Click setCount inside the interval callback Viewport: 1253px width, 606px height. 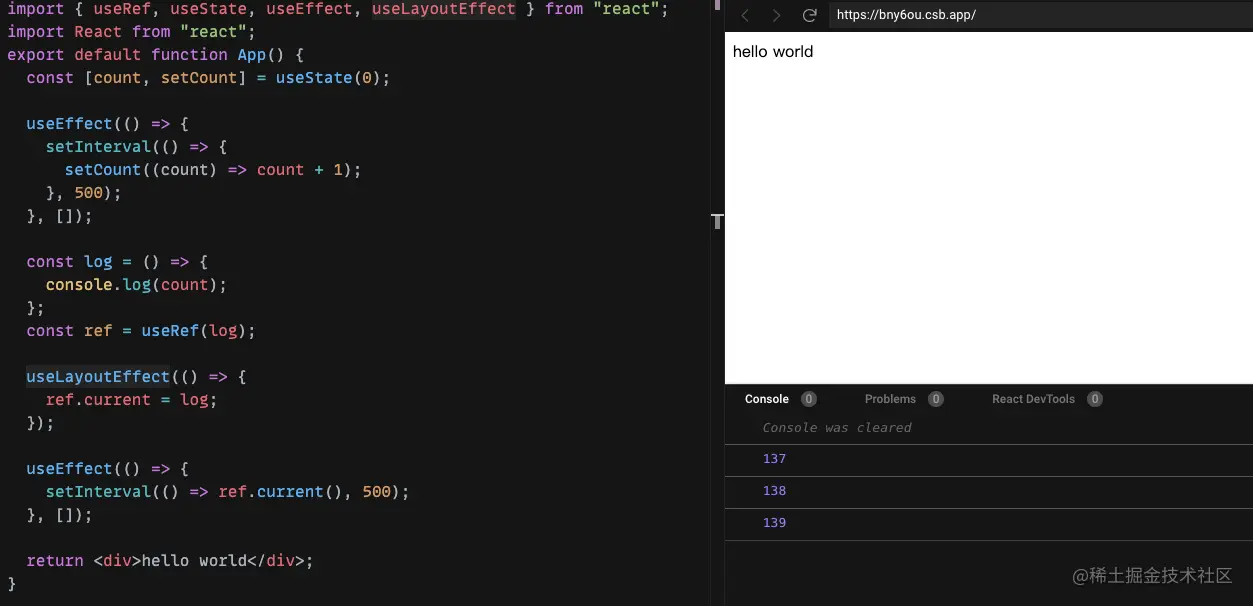click(x=103, y=170)
